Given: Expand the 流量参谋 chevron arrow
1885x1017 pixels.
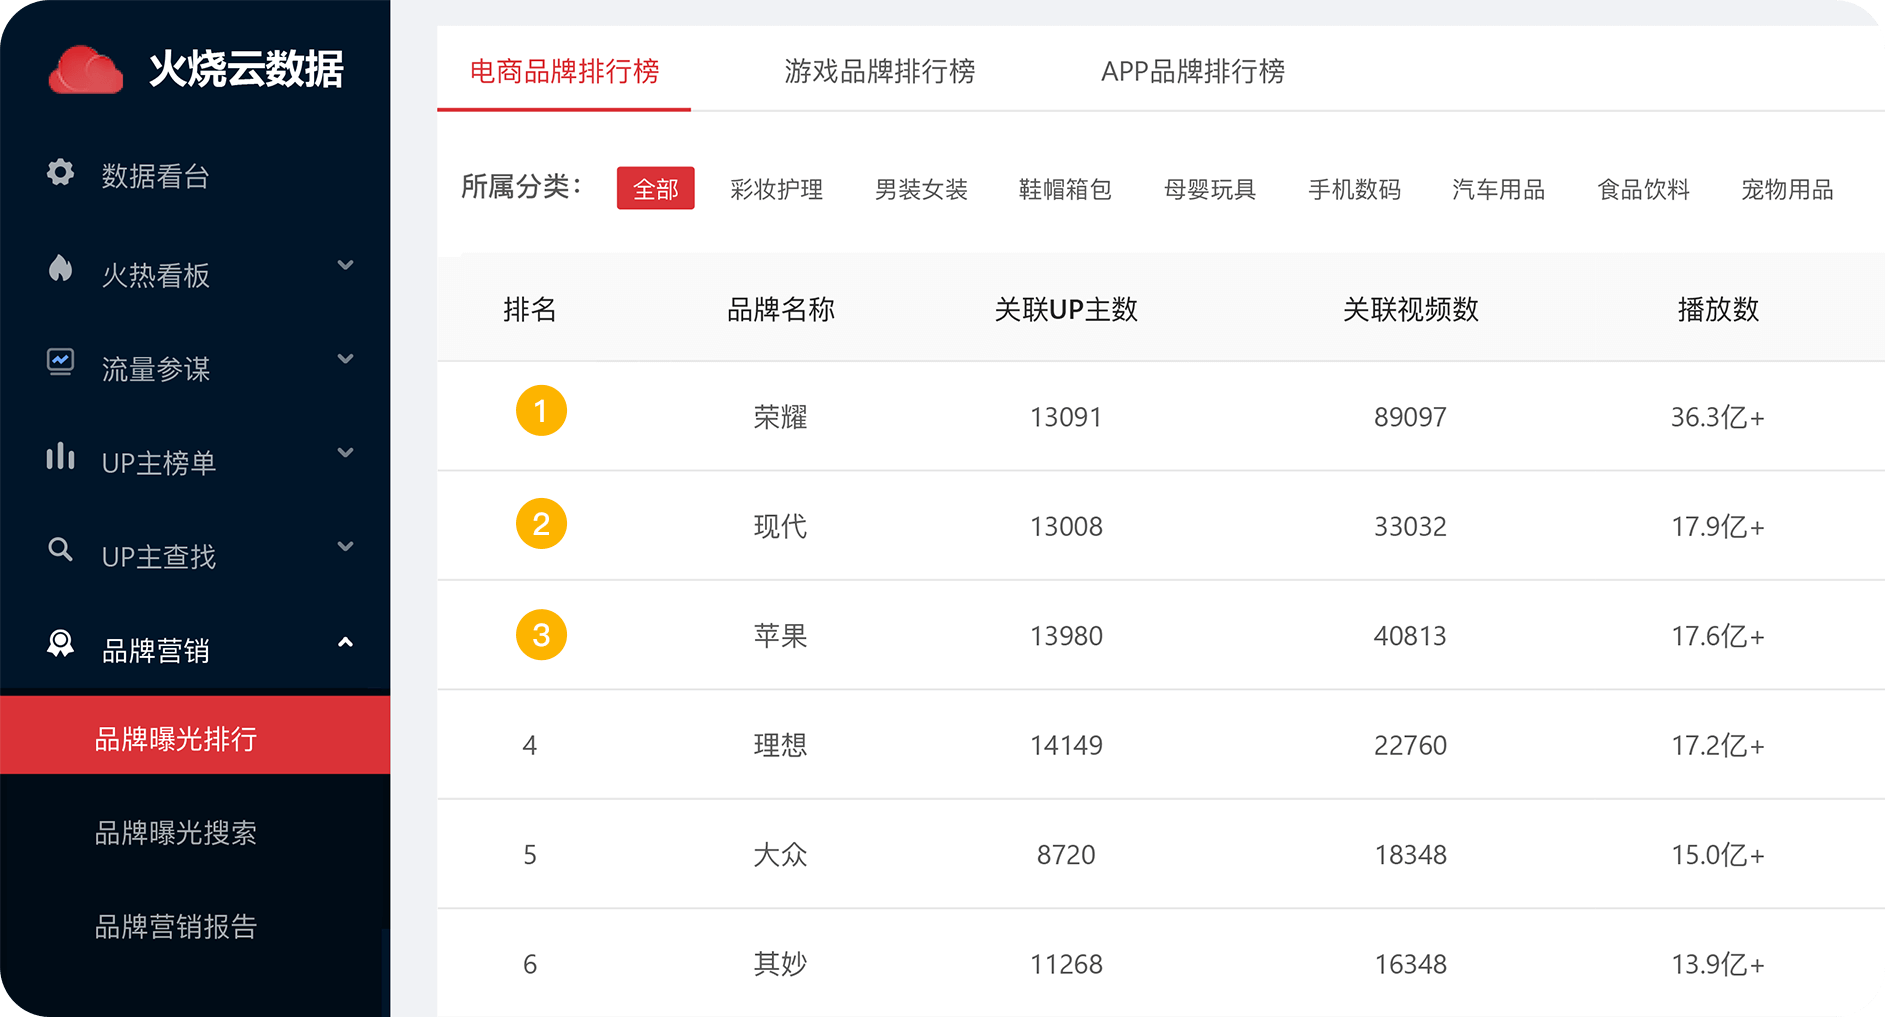Looking at the screenshot, I should (x=345, y=360).
